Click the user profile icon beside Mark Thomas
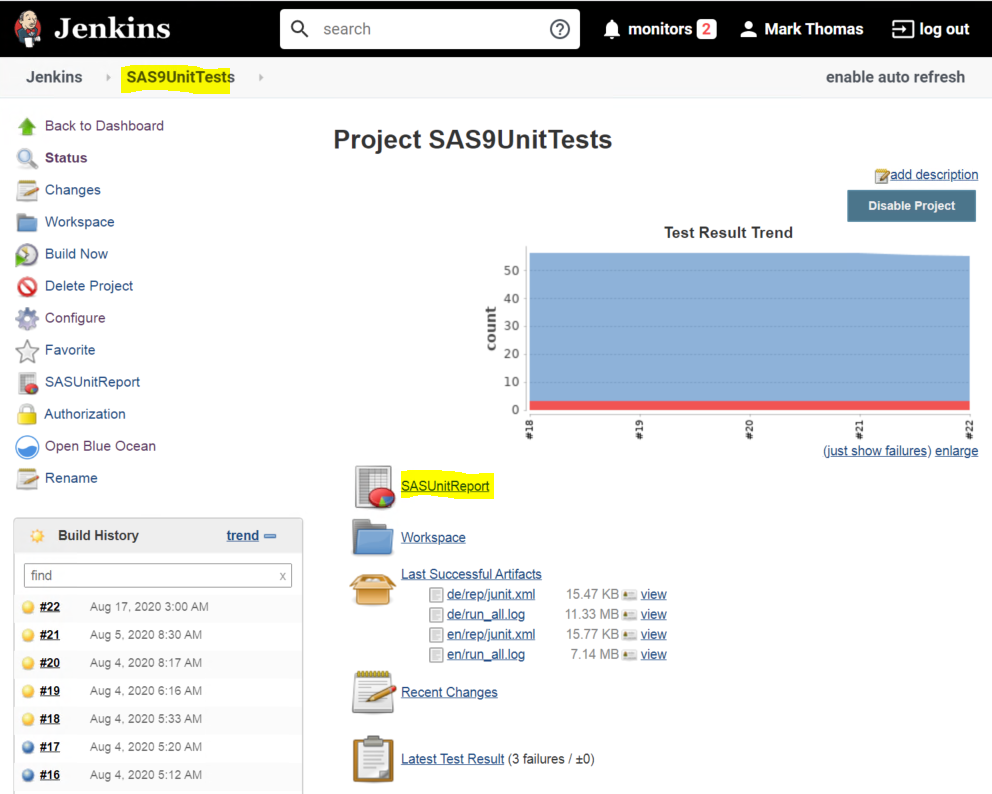992x794 pixels. pyautogui.click(x=748, y=29)
